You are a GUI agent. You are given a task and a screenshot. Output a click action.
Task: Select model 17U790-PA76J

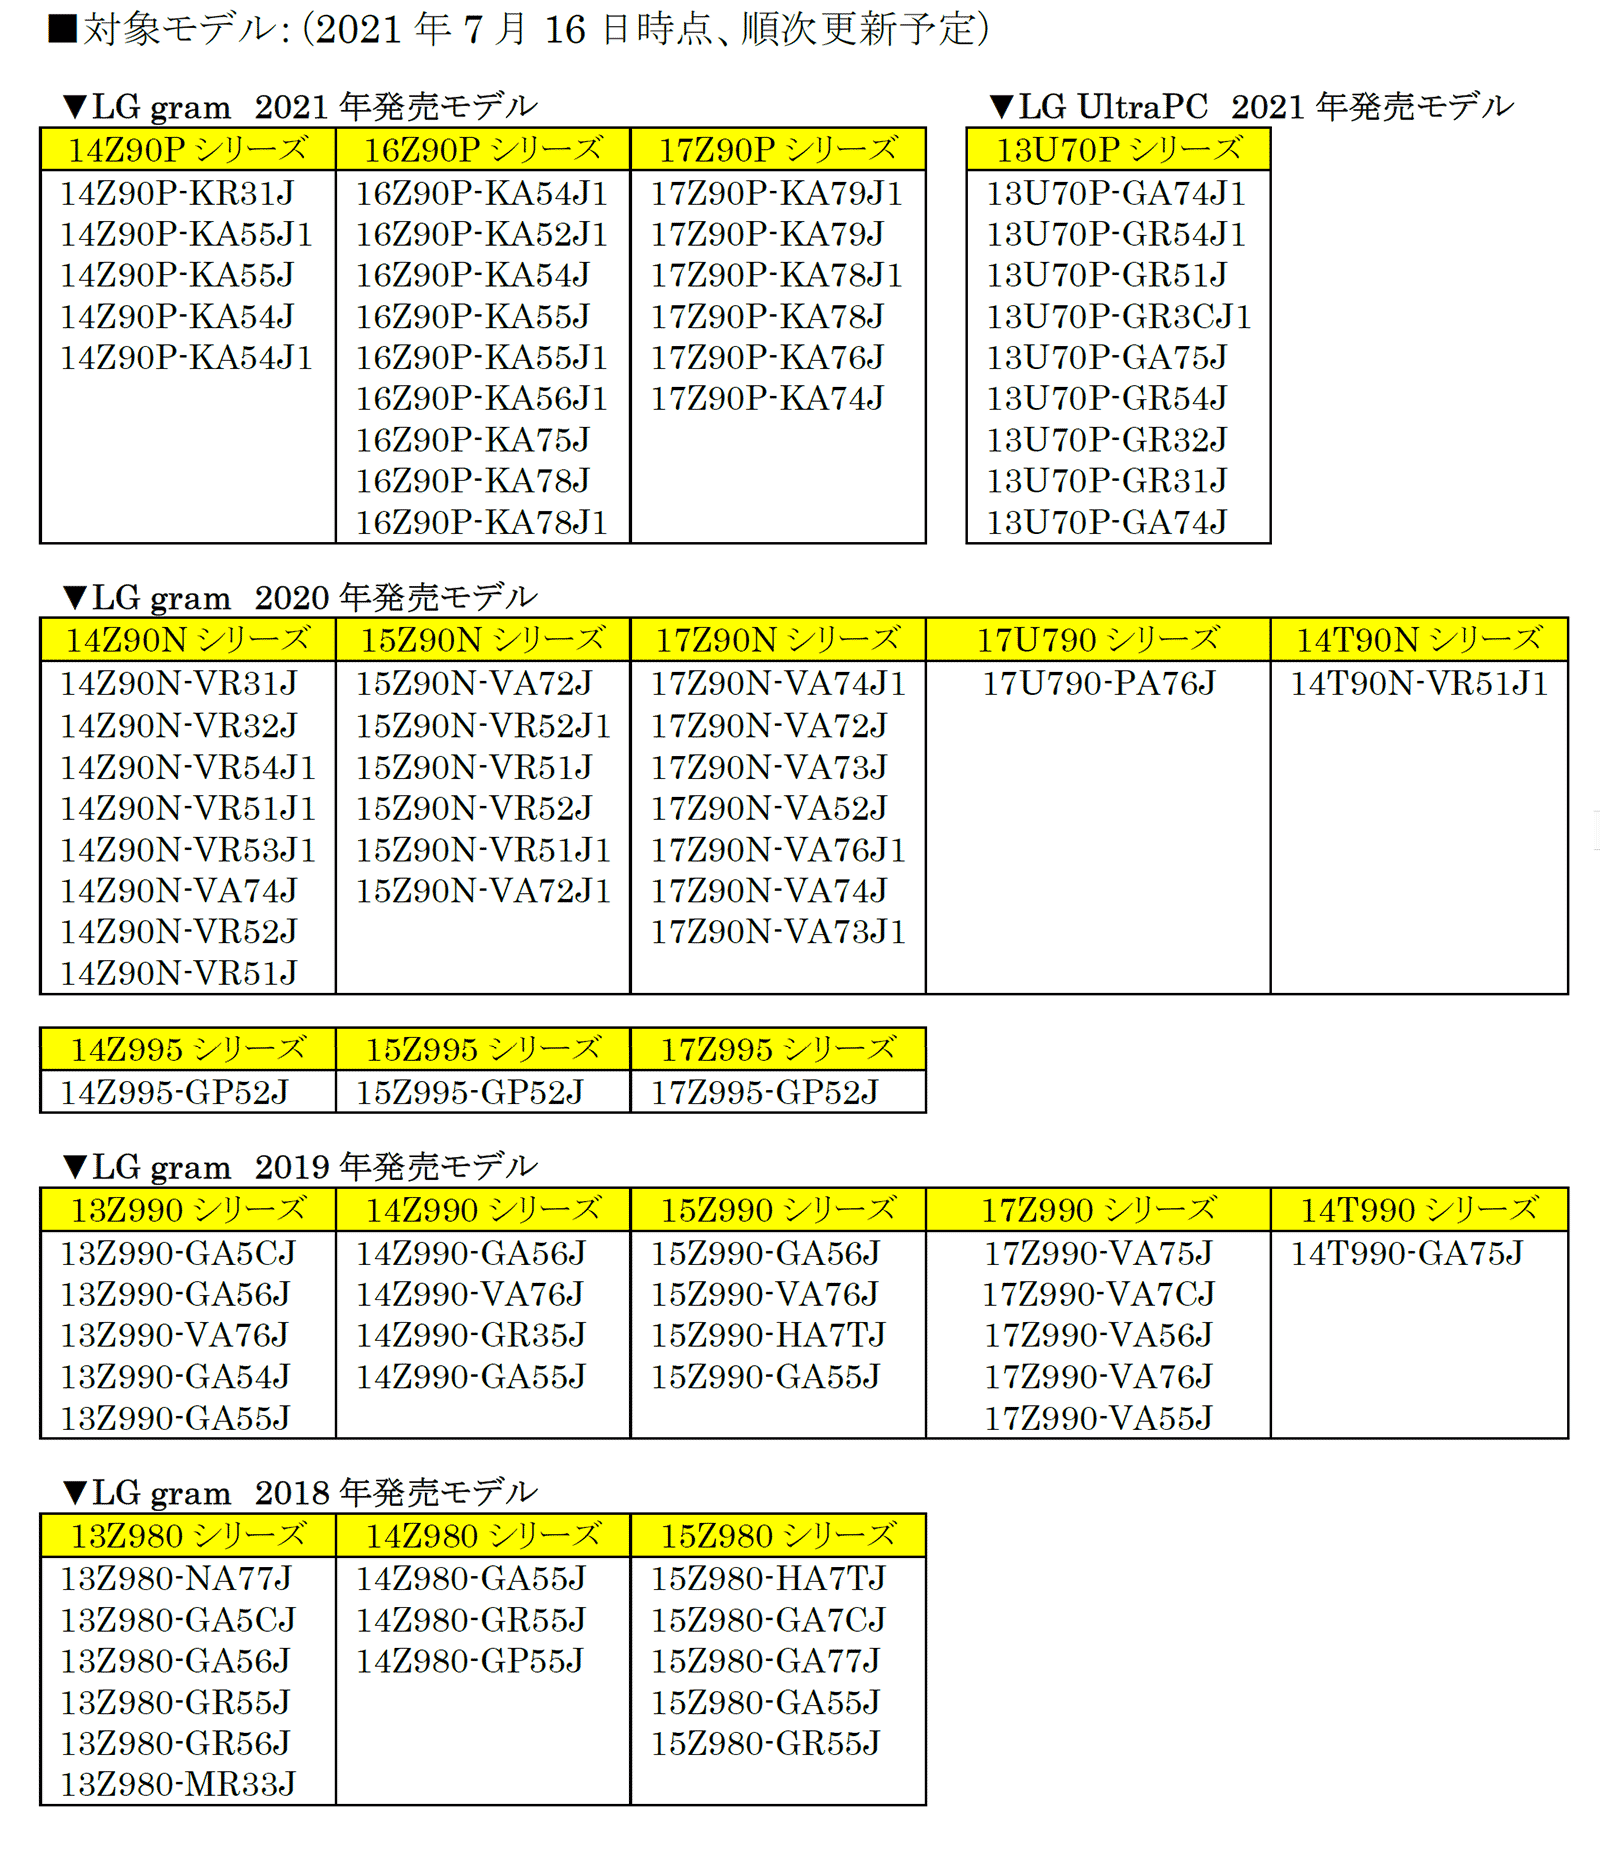1098,684
